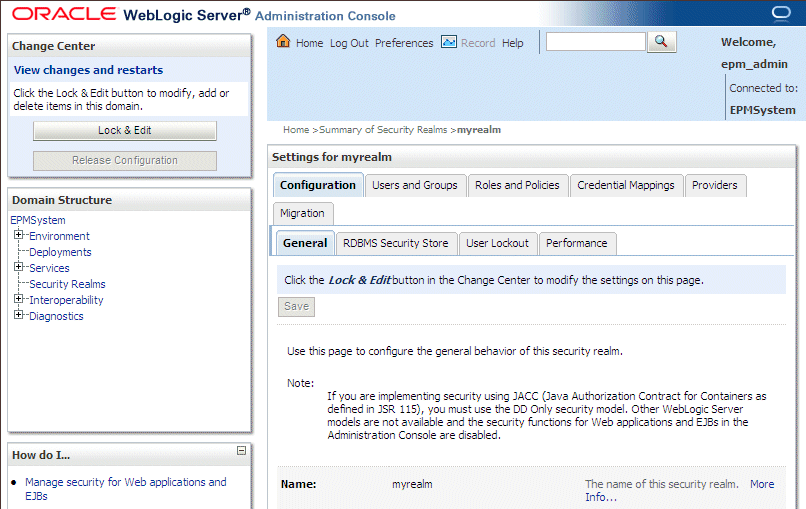Click the Oracle logo icon at top right
Viewport: 806px width, 509px height.
point(781,15)
